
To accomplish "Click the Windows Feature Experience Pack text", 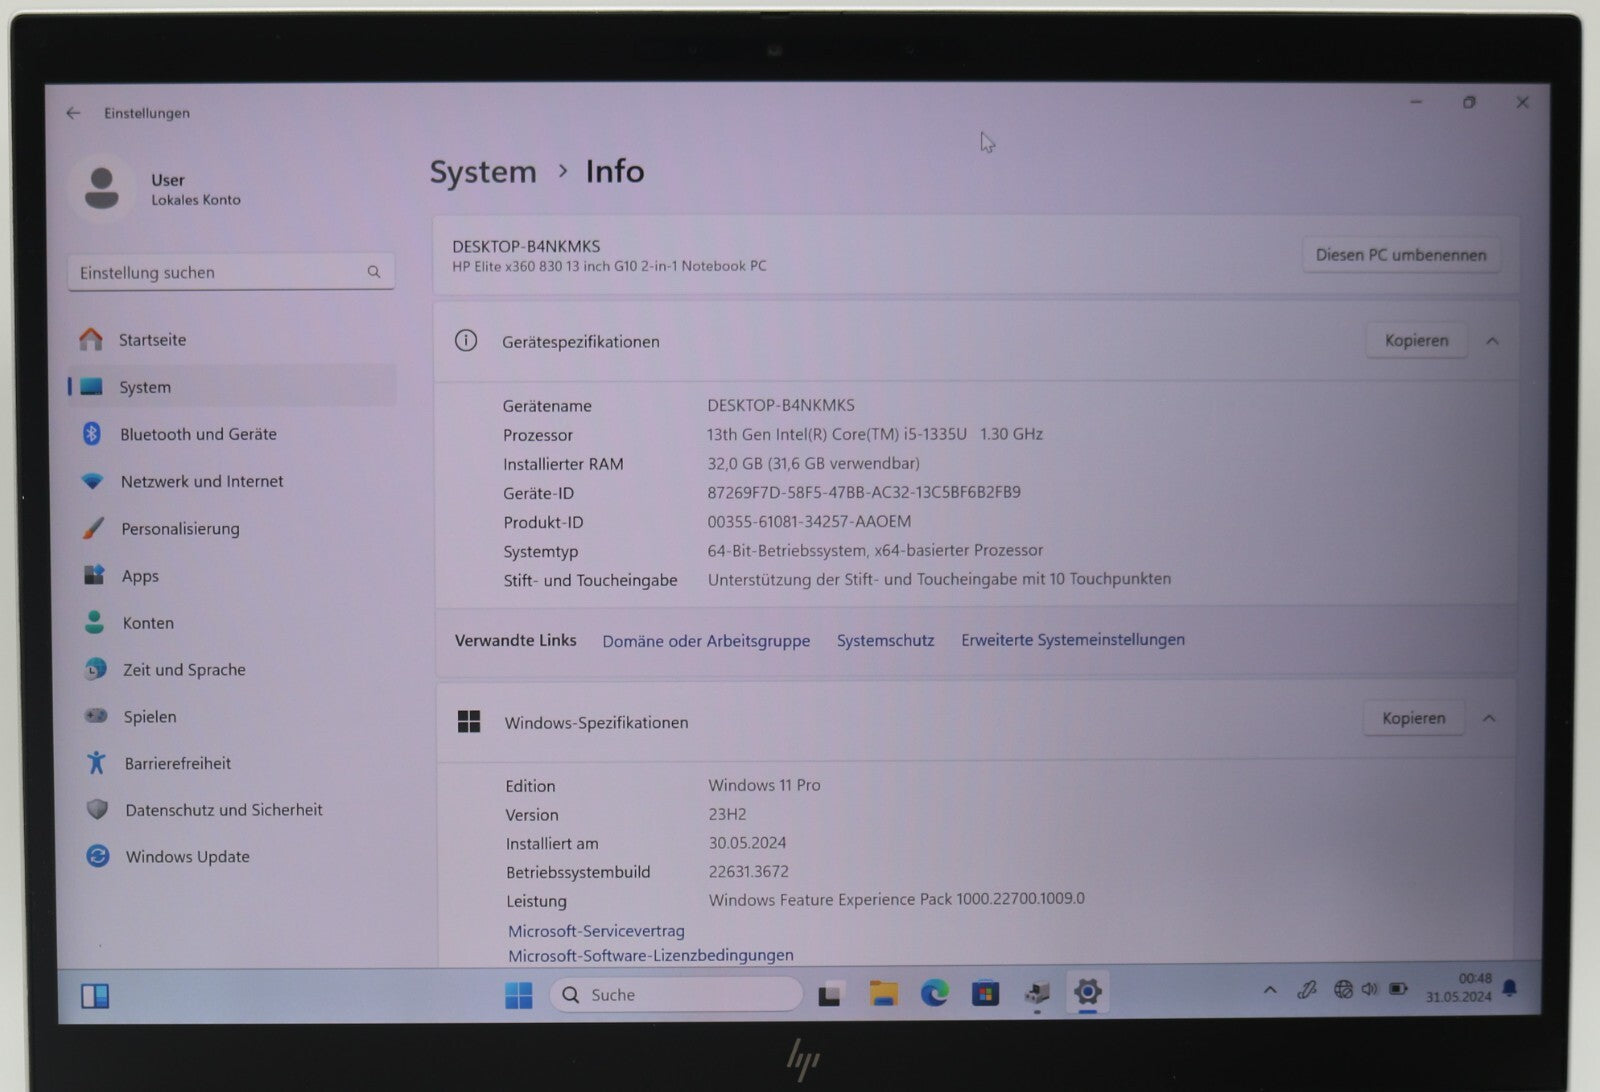I will tap(896, 899).
